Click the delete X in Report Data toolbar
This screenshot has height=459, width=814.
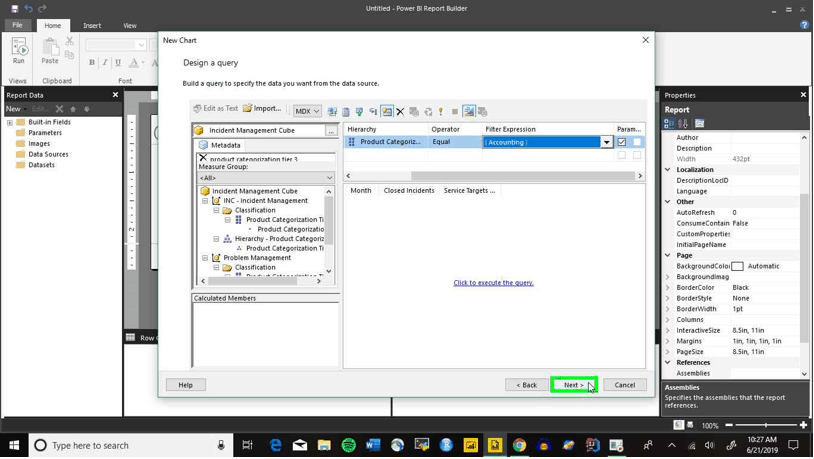[x=59, y=109]
